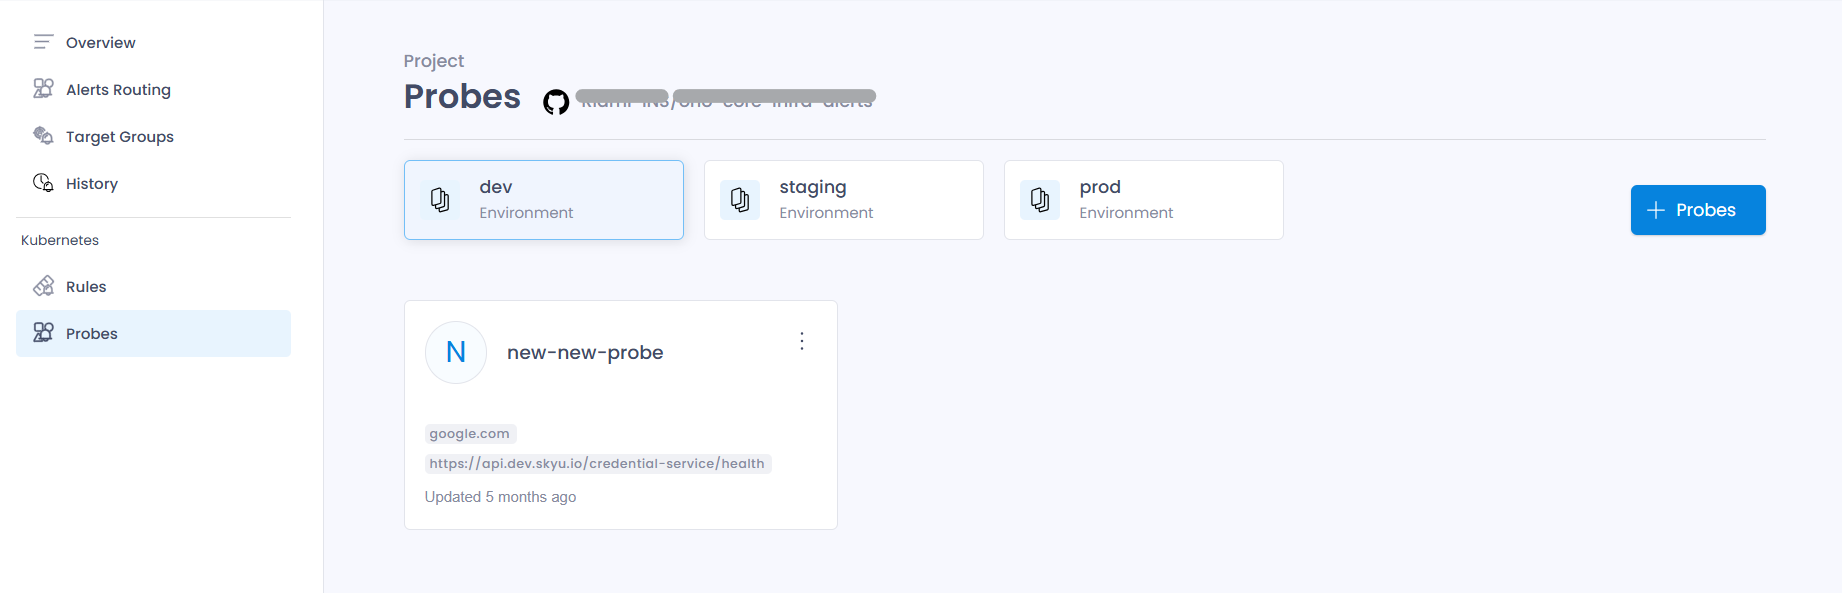Click the credential-service health URL tag
This screenshot has width=1842, height=593.
pos(598,464)
